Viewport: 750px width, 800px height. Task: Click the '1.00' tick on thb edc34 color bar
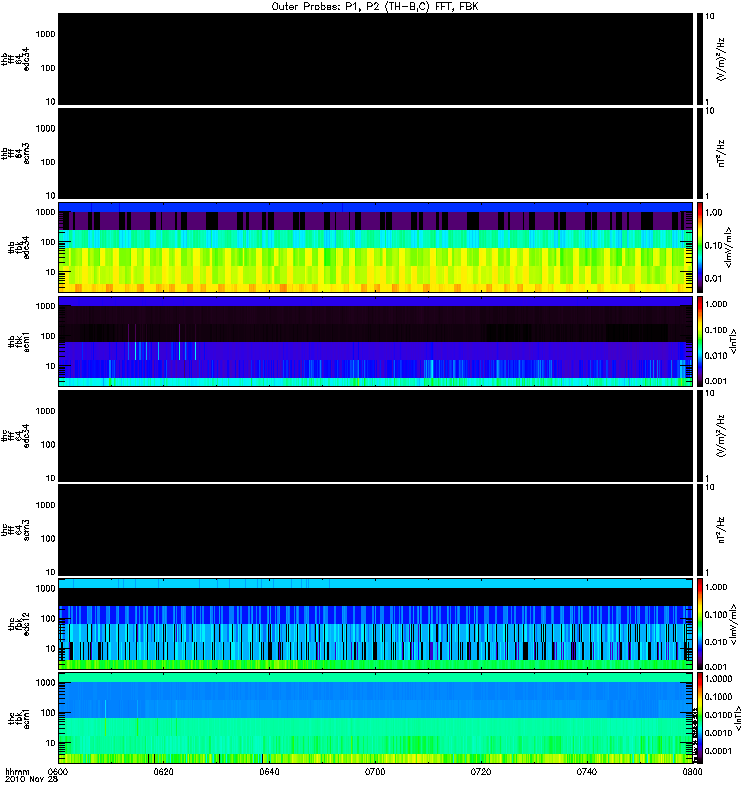coord(714,213)
